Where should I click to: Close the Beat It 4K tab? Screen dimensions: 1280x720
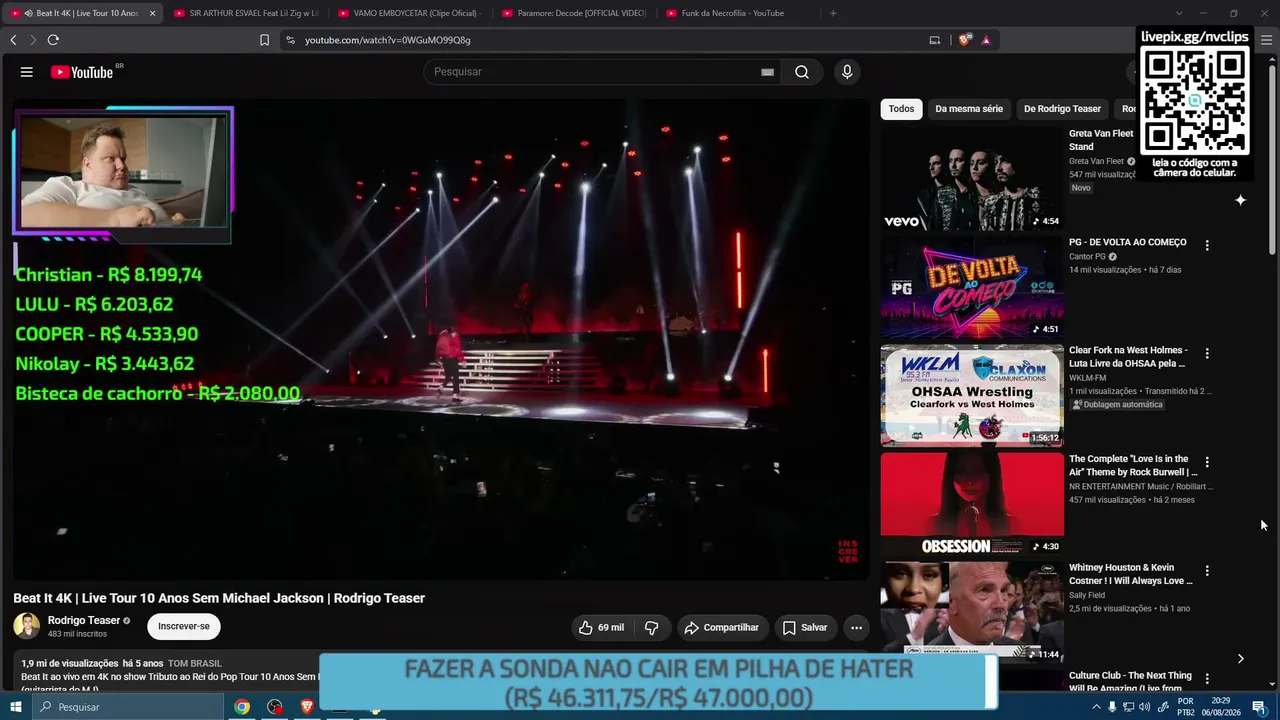coord(153,13)
